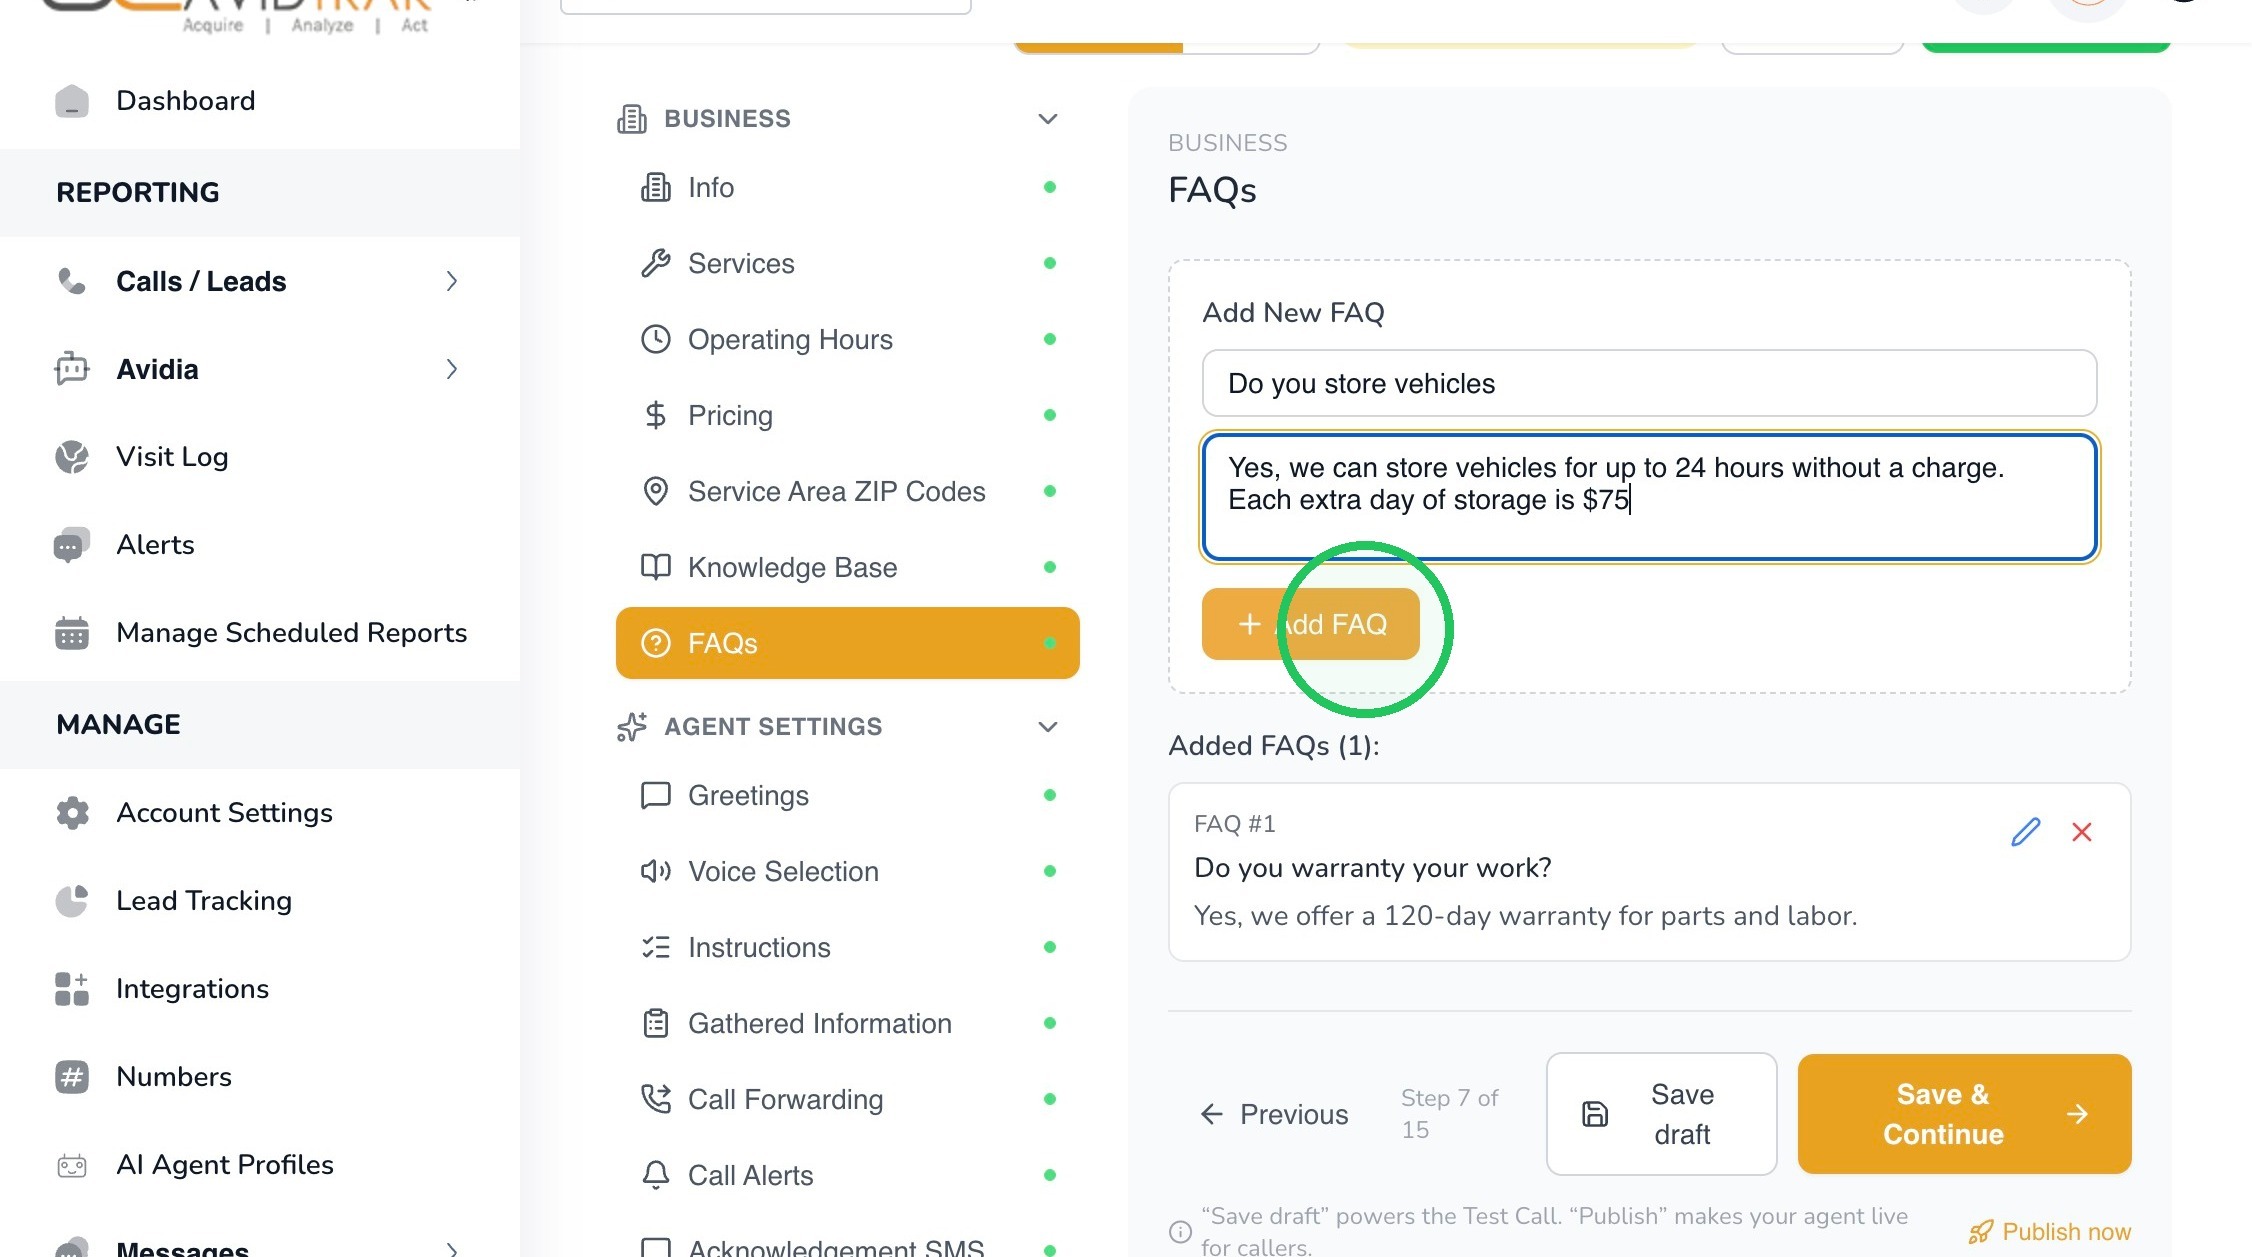This screenshot has width=2252, height=1257.
Task: Click Save & Continue
Action: click(x=1964, y=1114)
